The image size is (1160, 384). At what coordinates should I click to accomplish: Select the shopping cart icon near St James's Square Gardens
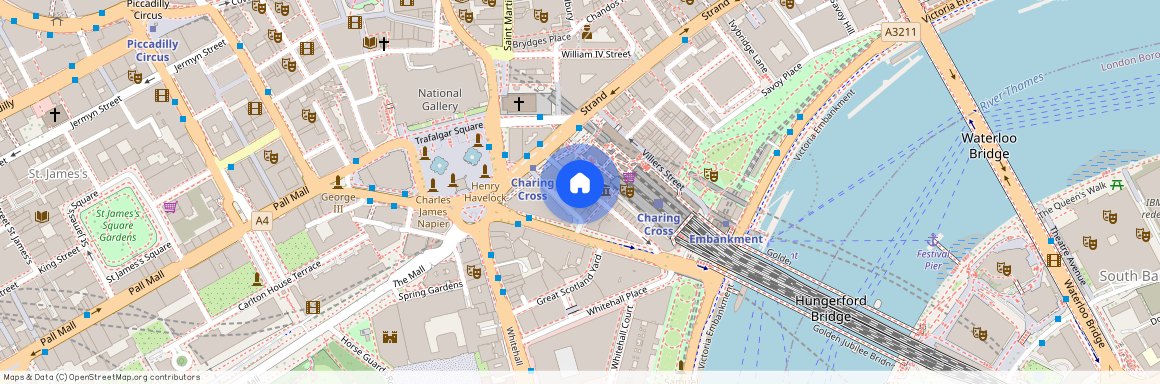pos(170,206)
